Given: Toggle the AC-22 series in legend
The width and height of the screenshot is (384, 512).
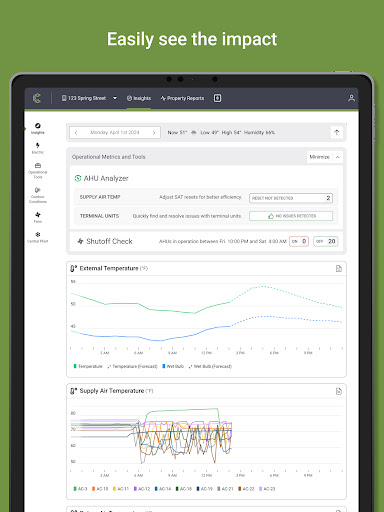Looking at the screenshot, I should [x=246, y=489].
